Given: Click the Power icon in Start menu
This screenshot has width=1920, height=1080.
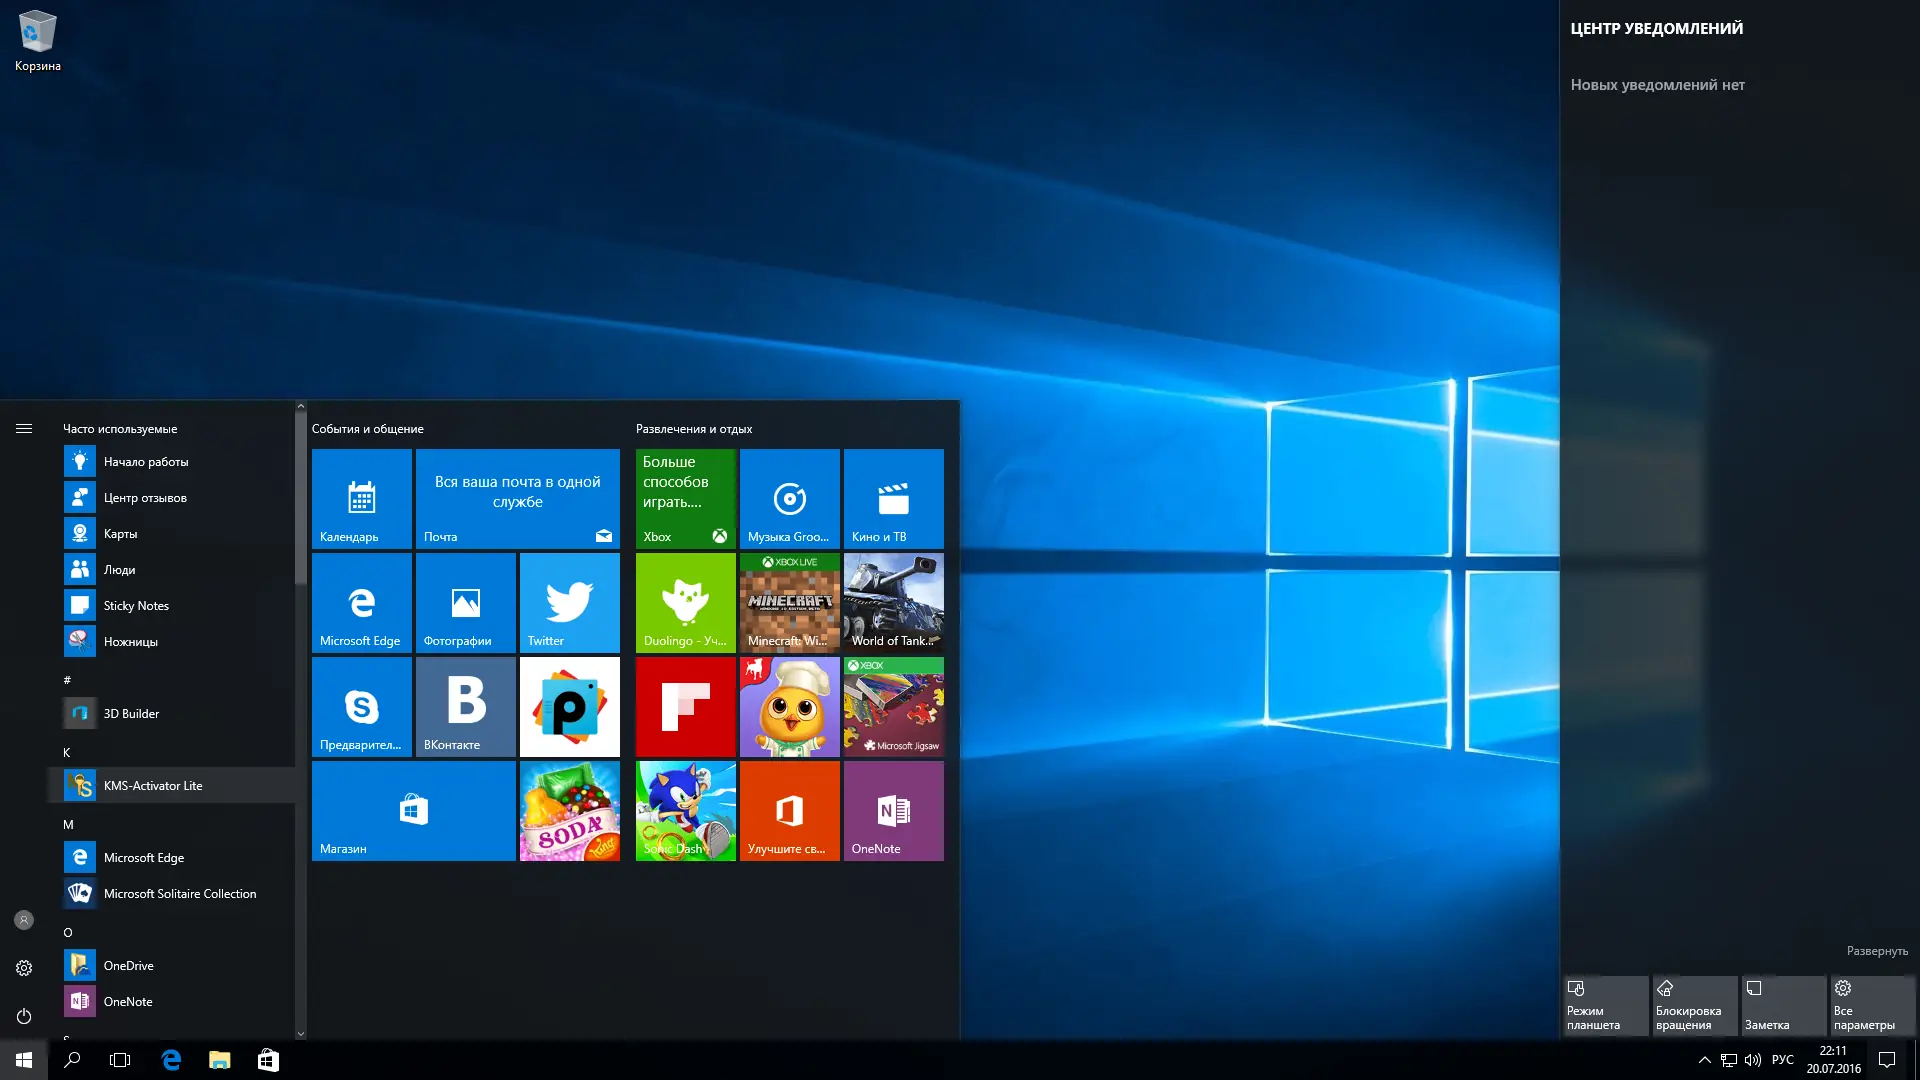Looking at the screenshot, I should 24,1016.
